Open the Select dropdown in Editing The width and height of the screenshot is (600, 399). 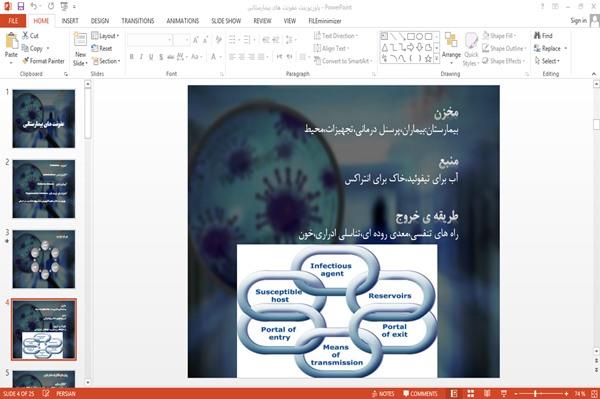pos(547,61)
